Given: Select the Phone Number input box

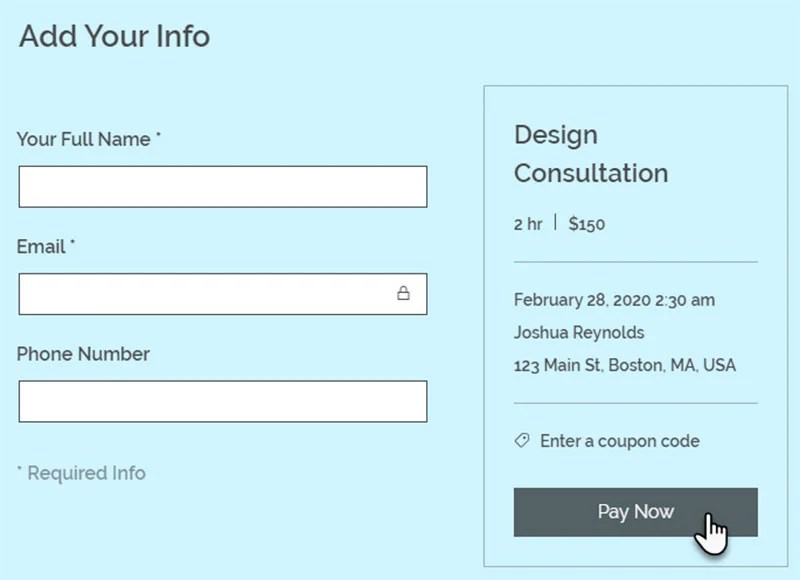Looking at the screenshot, I should coord(220,401).
